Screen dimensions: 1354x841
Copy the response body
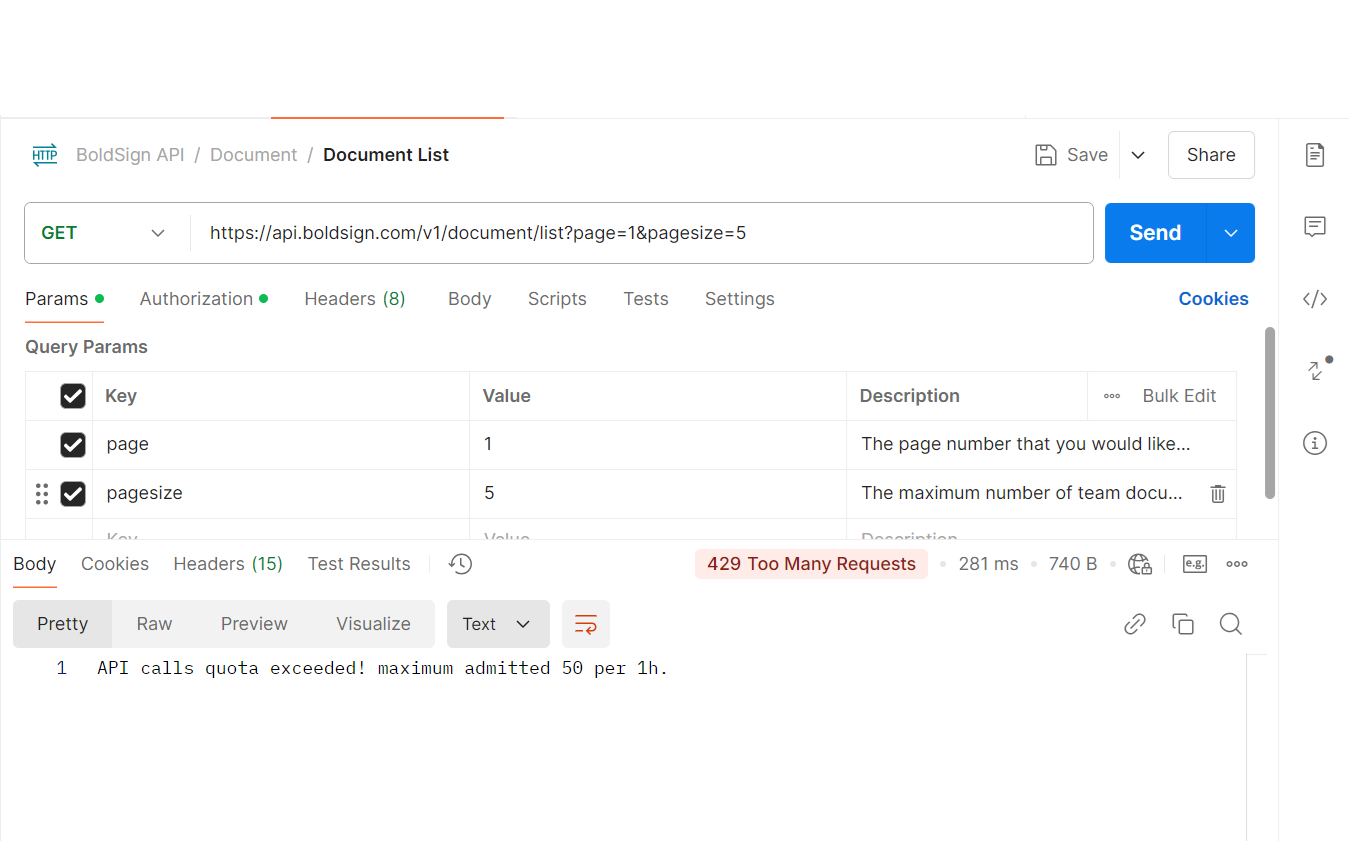[x=1183, y=623]
